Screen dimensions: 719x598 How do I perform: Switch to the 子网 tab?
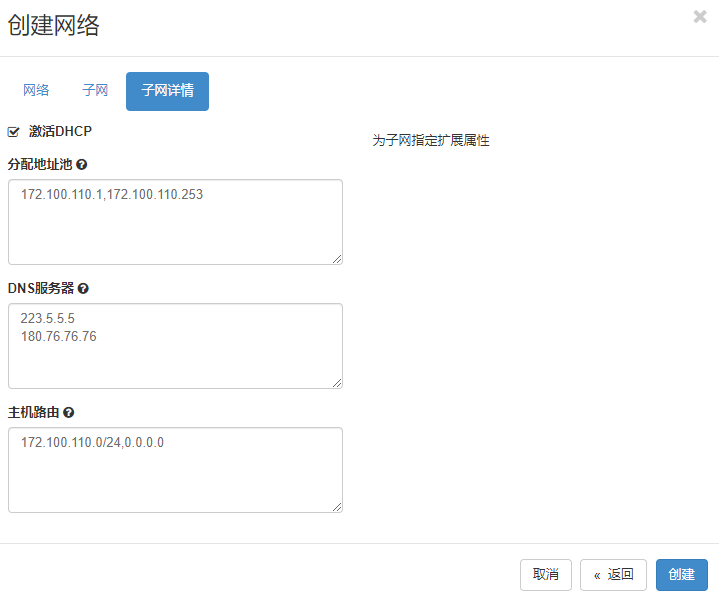pyautogui.click(x=95, y=90)
